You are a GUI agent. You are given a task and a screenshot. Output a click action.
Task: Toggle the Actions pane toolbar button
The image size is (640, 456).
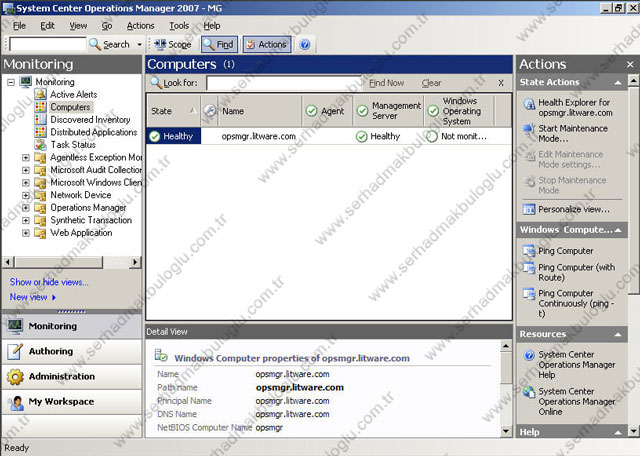coord(267,44)
